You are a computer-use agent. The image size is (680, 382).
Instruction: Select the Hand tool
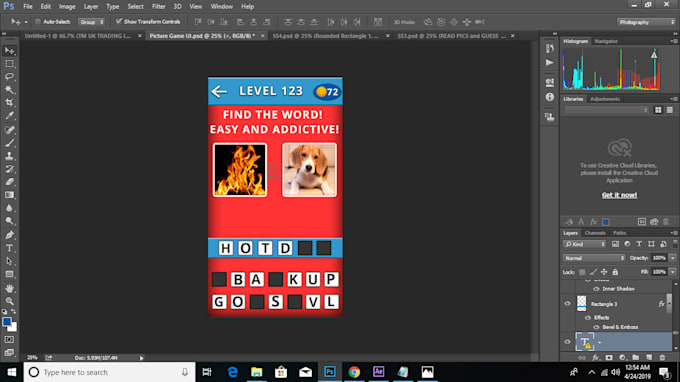(x=9, y=288)
